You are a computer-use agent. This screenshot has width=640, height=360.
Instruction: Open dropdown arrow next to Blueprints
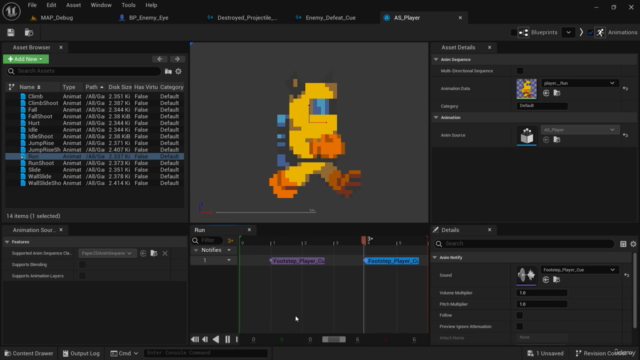pos(568,33)
